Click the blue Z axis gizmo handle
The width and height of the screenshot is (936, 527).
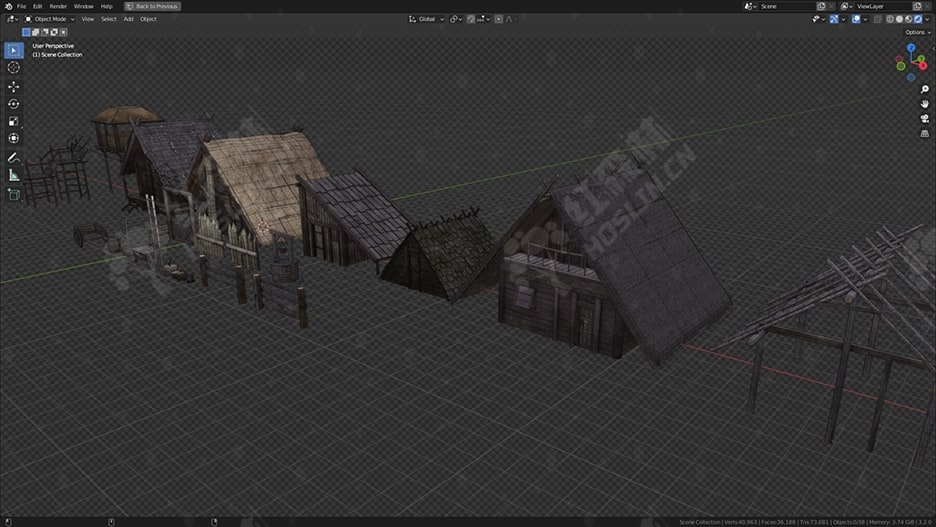(x=911, y=47)
